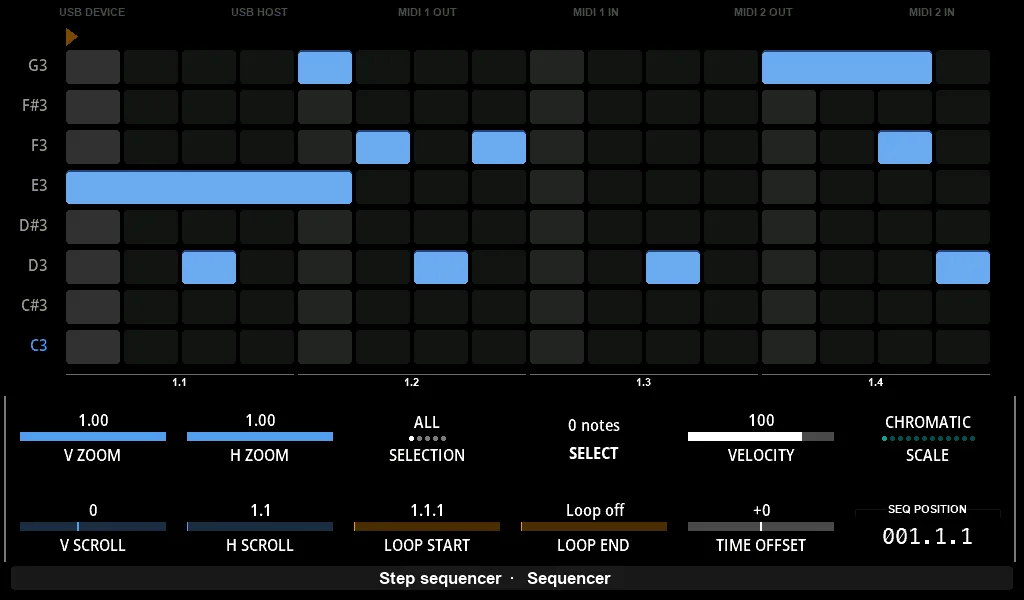Toggle the first step cell in the F#3 row
The width and height of the screenshot is (1024, 600).
point(93,107)
